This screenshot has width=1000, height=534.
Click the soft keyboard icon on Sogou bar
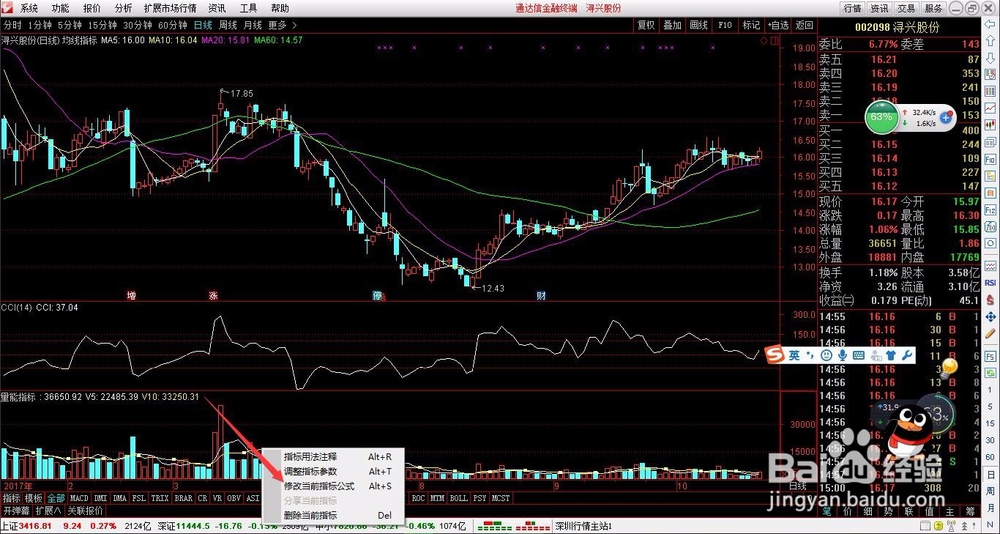click(858, 355)
